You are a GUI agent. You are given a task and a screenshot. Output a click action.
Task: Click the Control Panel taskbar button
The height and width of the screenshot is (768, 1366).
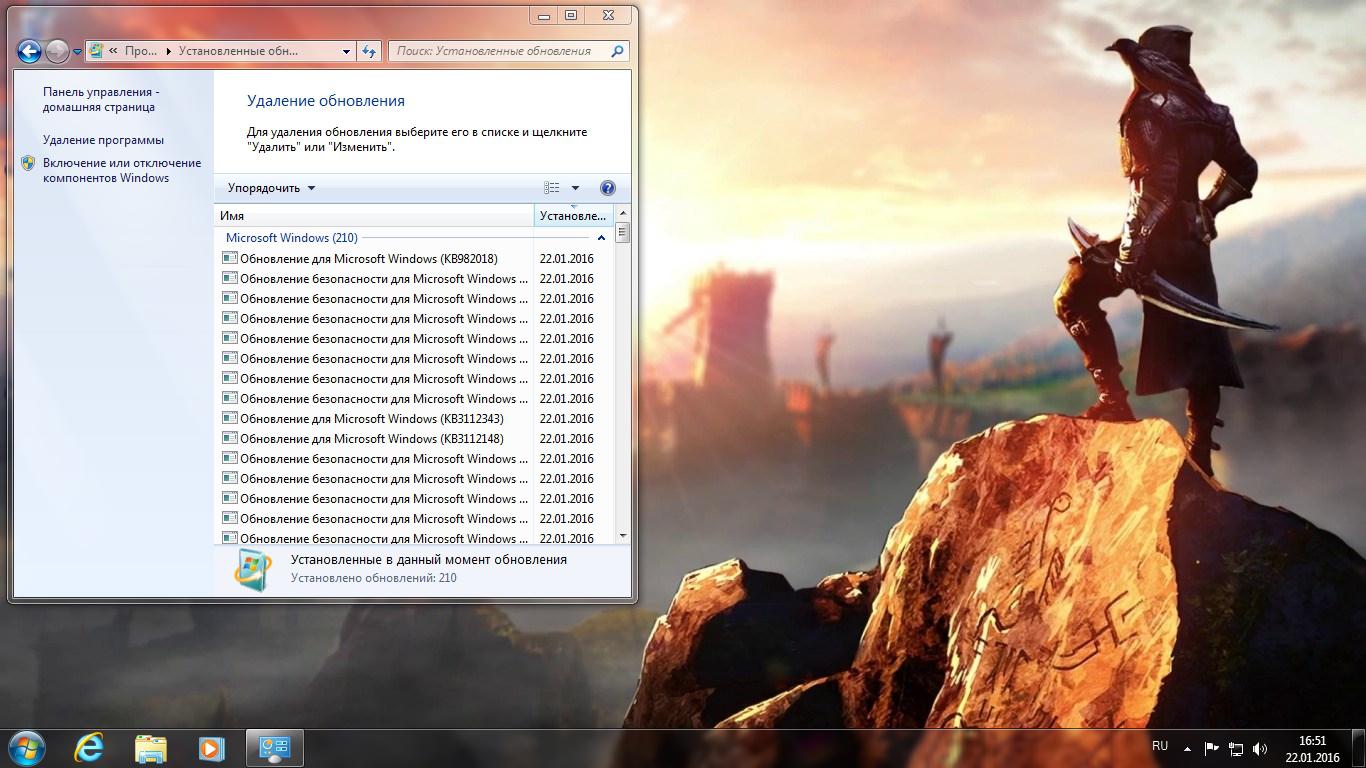pos(273,748)
